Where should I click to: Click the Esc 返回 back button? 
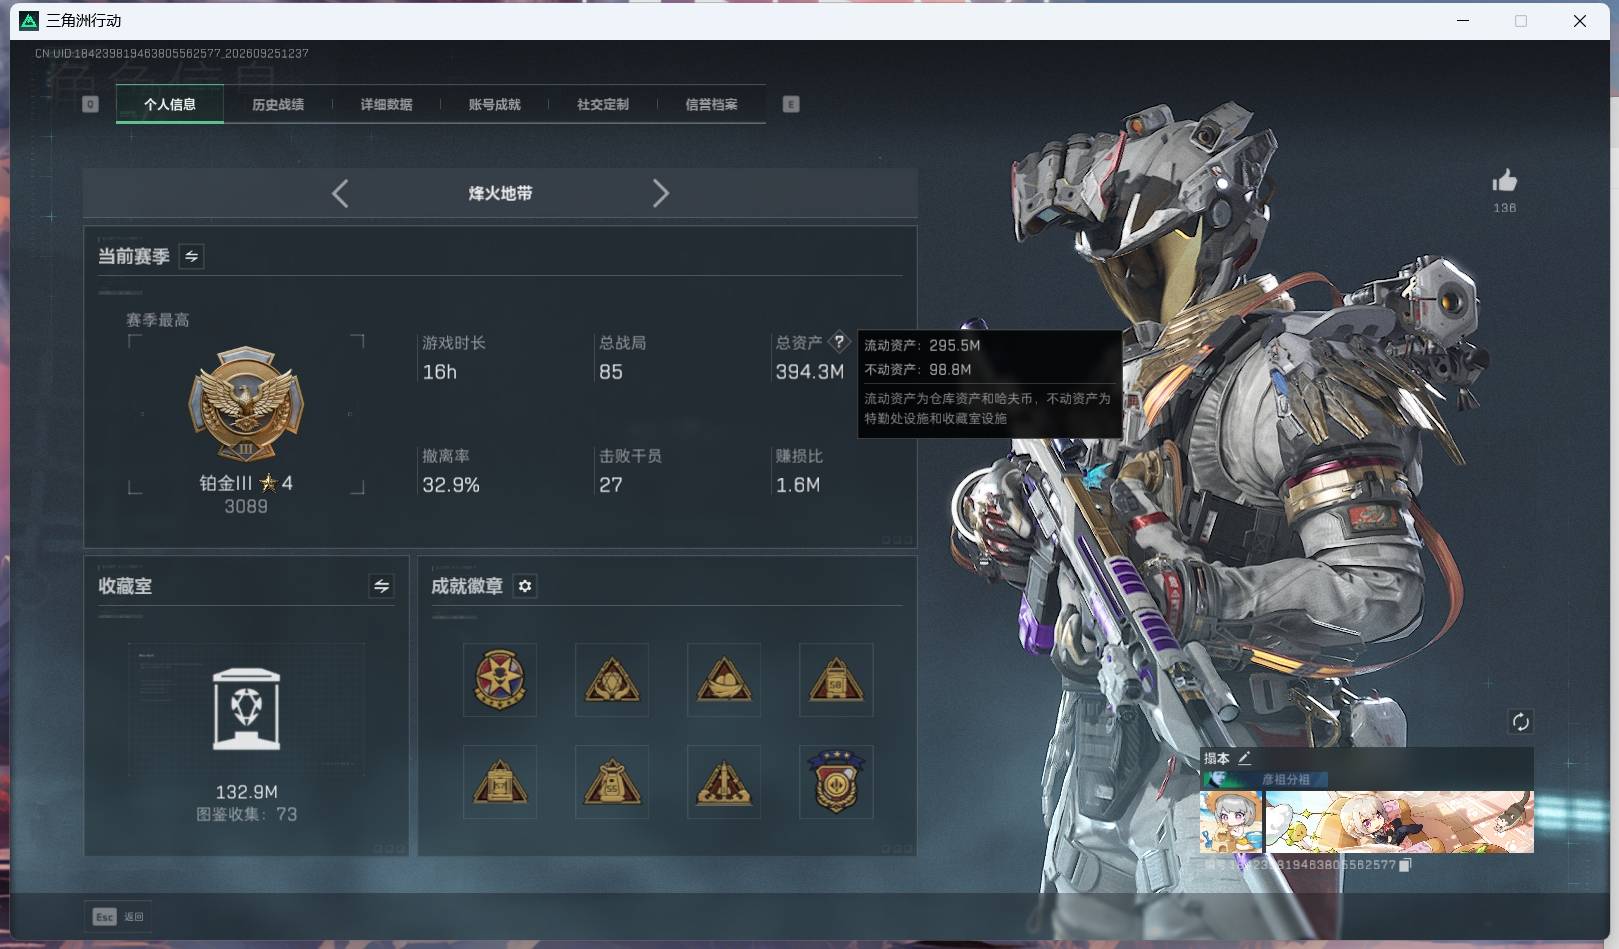[x=118, y=917]
